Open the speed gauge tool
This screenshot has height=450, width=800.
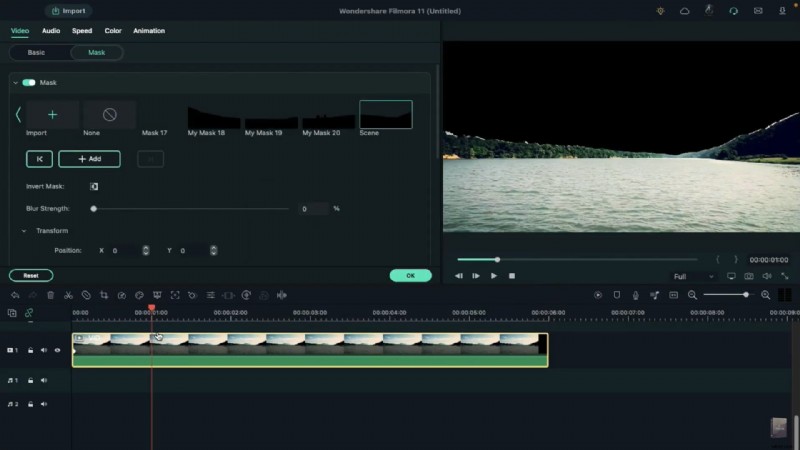coord(121,295)
